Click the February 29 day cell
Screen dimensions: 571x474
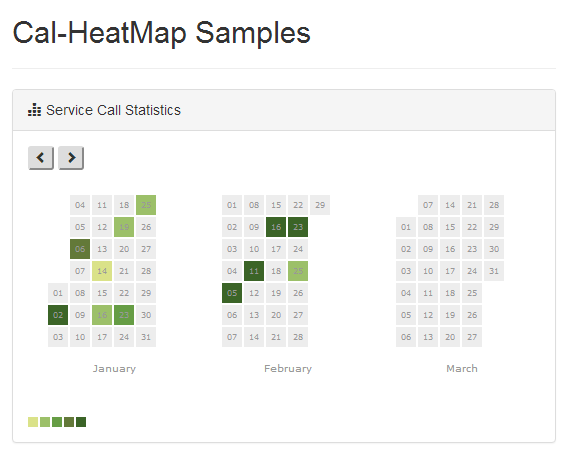tap(320, 205)
